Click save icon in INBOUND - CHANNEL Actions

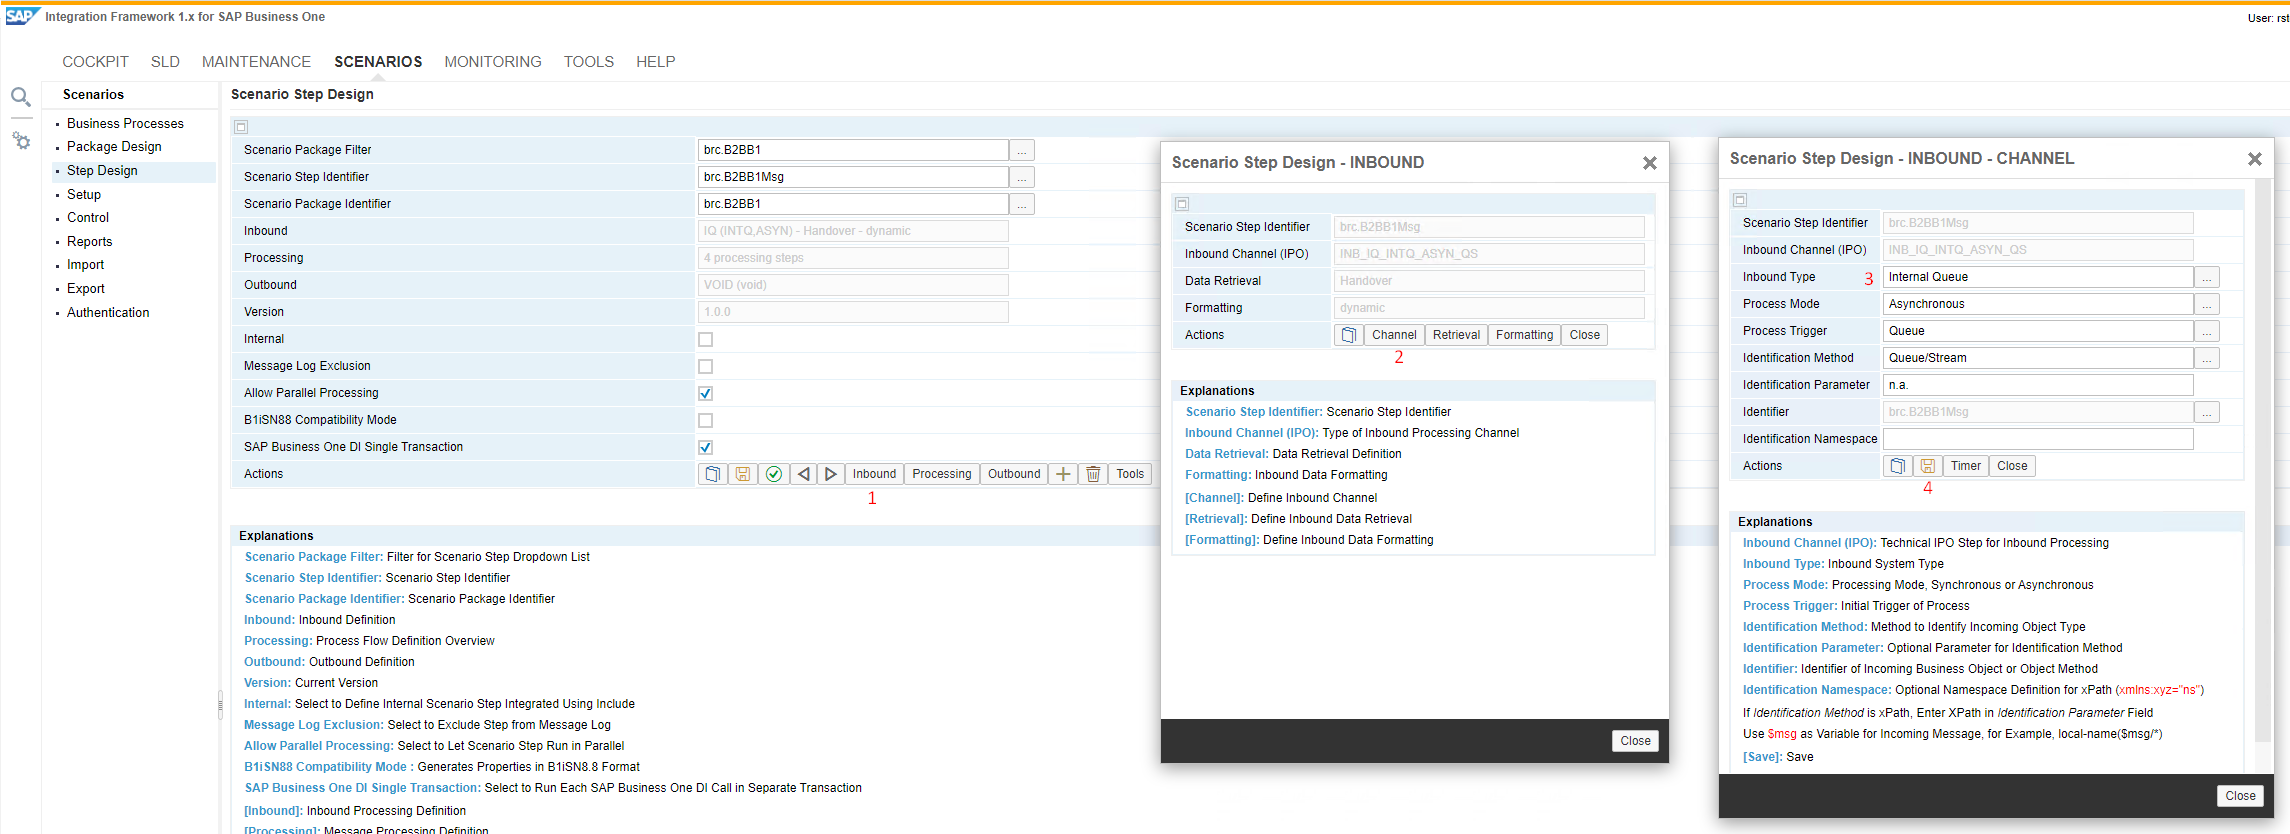pyautogui.click(x=1928, y=466)
